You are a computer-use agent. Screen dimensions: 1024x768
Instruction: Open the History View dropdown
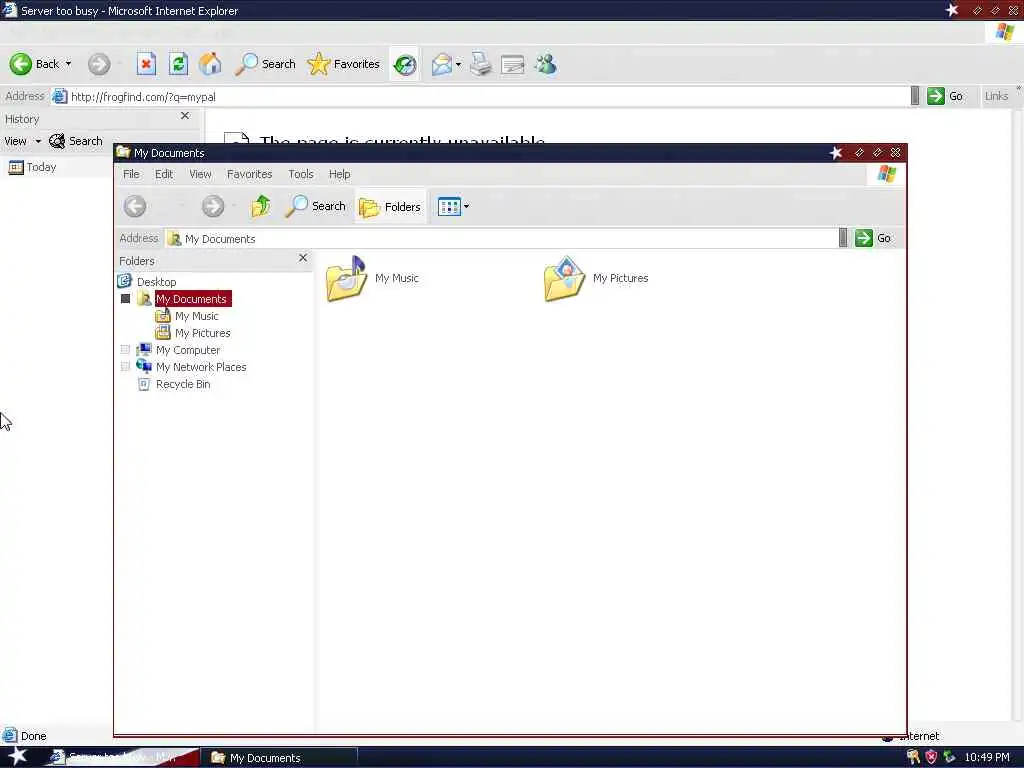point(22,141)
